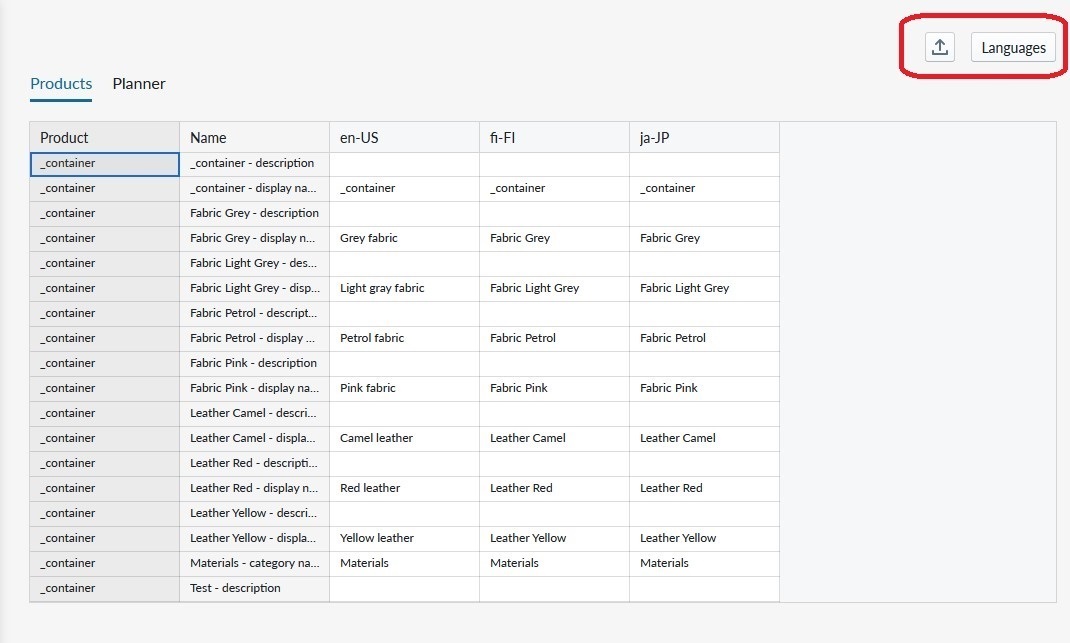The height and width of the screenshot is (643, 1070).
Task: Switch to the Planner tab
Action: (x=139, y=83)
